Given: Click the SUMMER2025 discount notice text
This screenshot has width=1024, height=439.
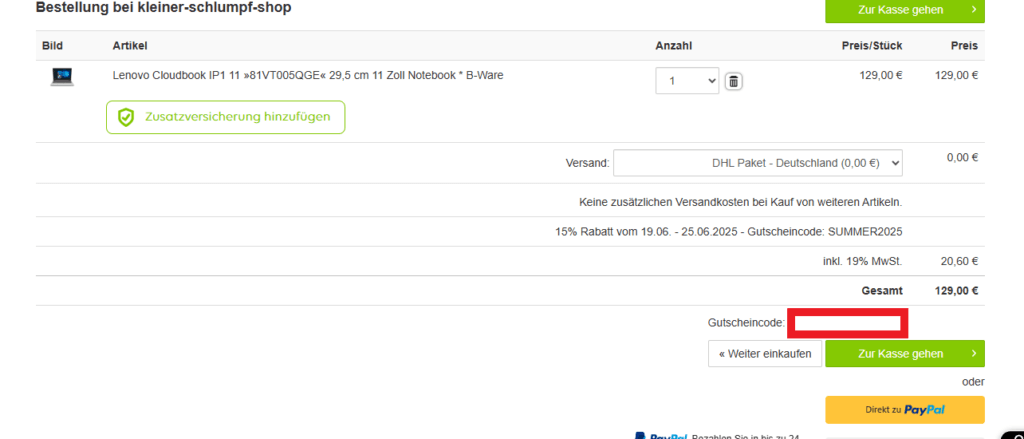Looking at the screenshot, I should click(x=729, y=232).
